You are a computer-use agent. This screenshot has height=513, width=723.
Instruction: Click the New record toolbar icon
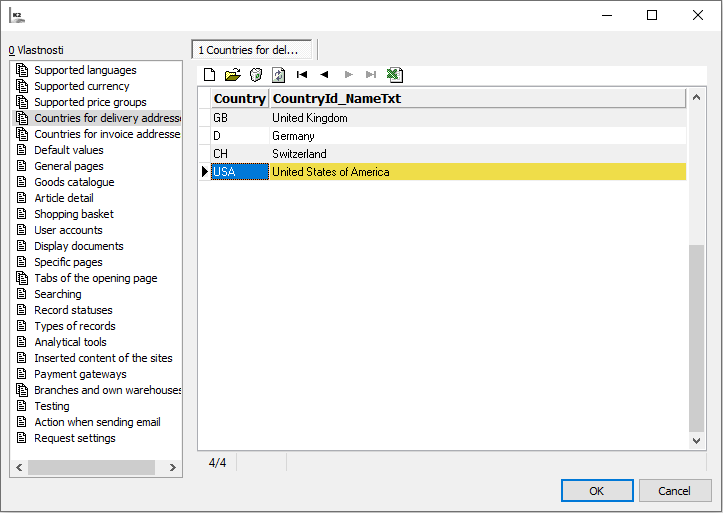[x=209, y=75]
